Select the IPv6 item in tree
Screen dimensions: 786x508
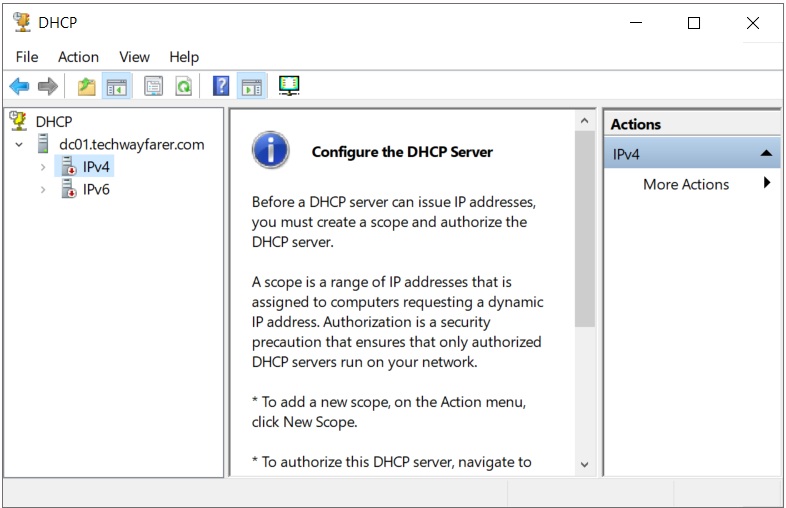point(96,190)
